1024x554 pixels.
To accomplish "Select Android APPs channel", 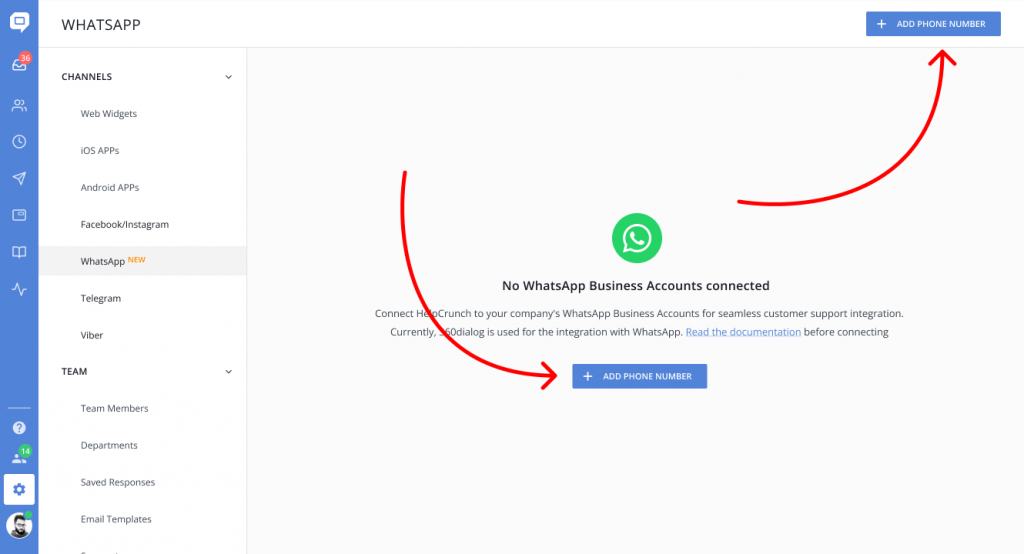I will 110,187.
